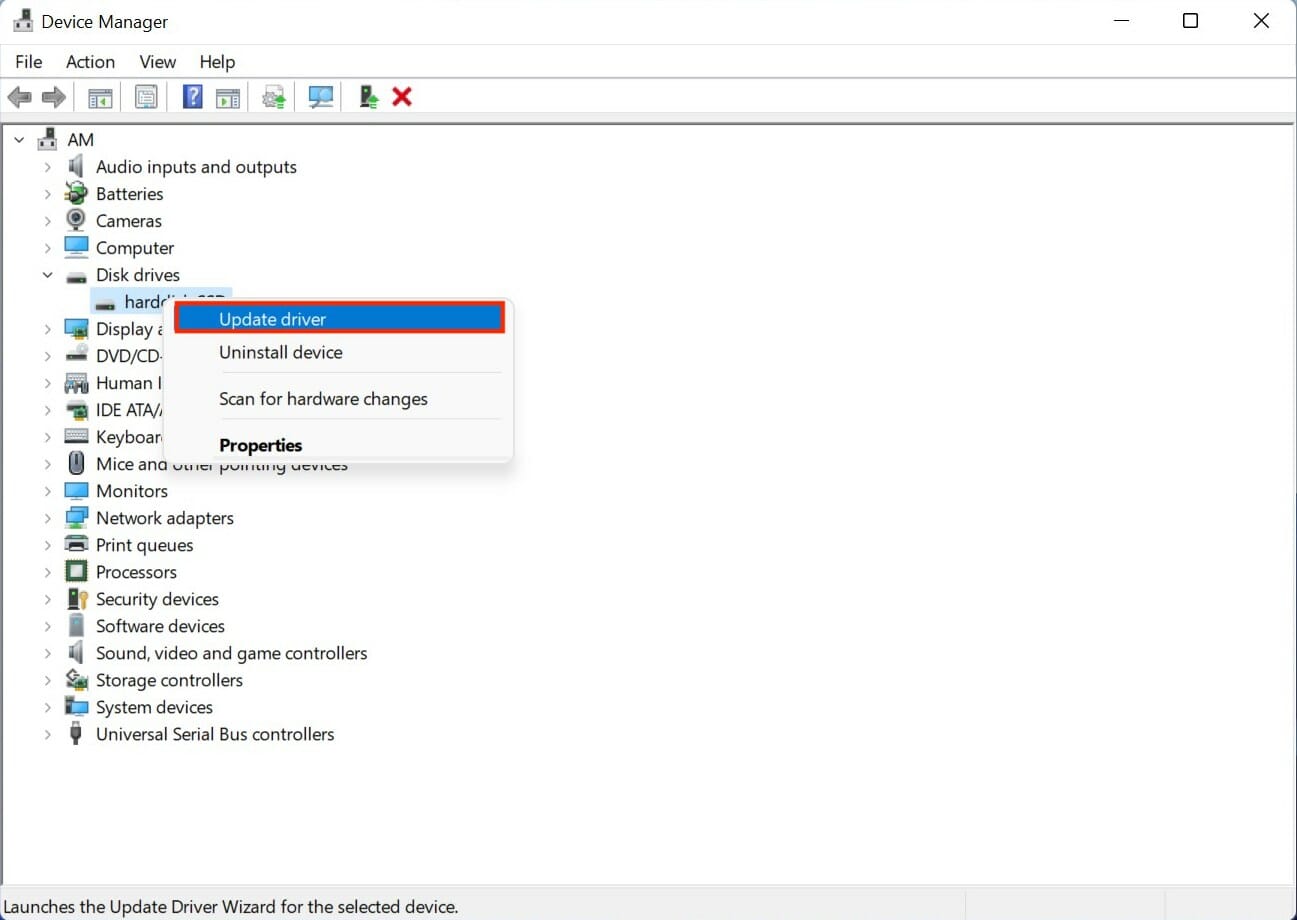Click the computer tower with green arrow toolbar icon
Screen dimensions: 1297x920
tap(369, 97)
